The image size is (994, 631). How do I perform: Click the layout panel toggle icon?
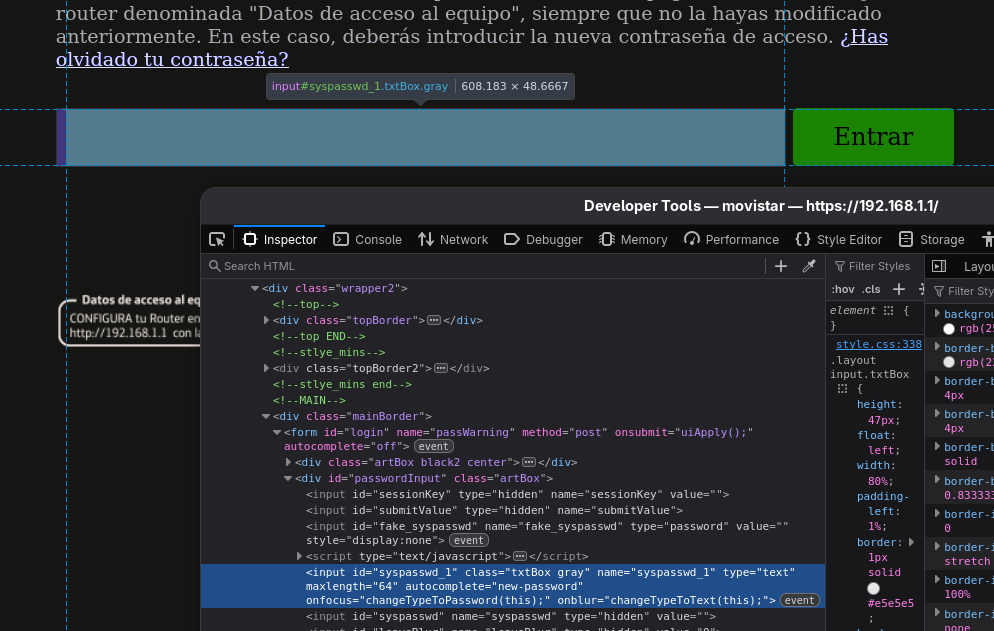pyautogui.click(x=938, y=266)
